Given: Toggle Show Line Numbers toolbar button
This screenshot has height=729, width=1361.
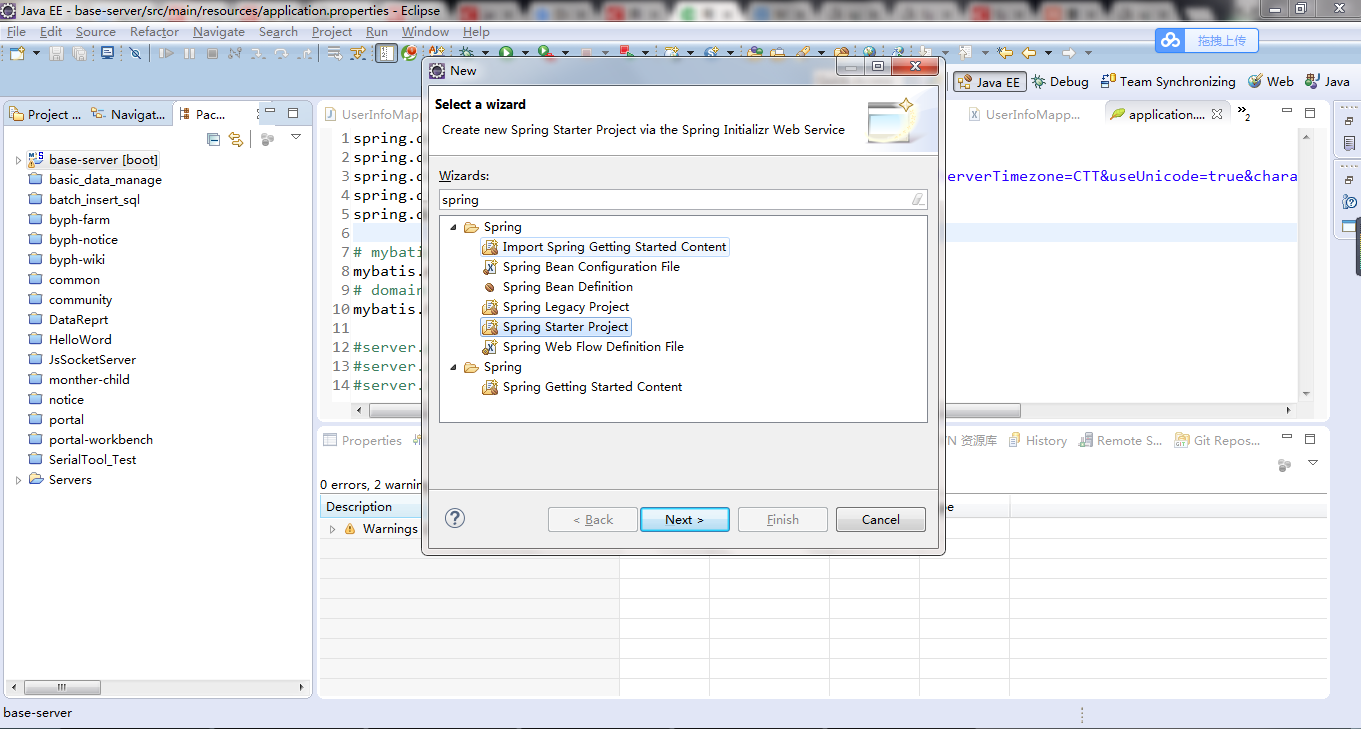Looking at the screenshot, I should pyautogui.click(x=387, y=52).
